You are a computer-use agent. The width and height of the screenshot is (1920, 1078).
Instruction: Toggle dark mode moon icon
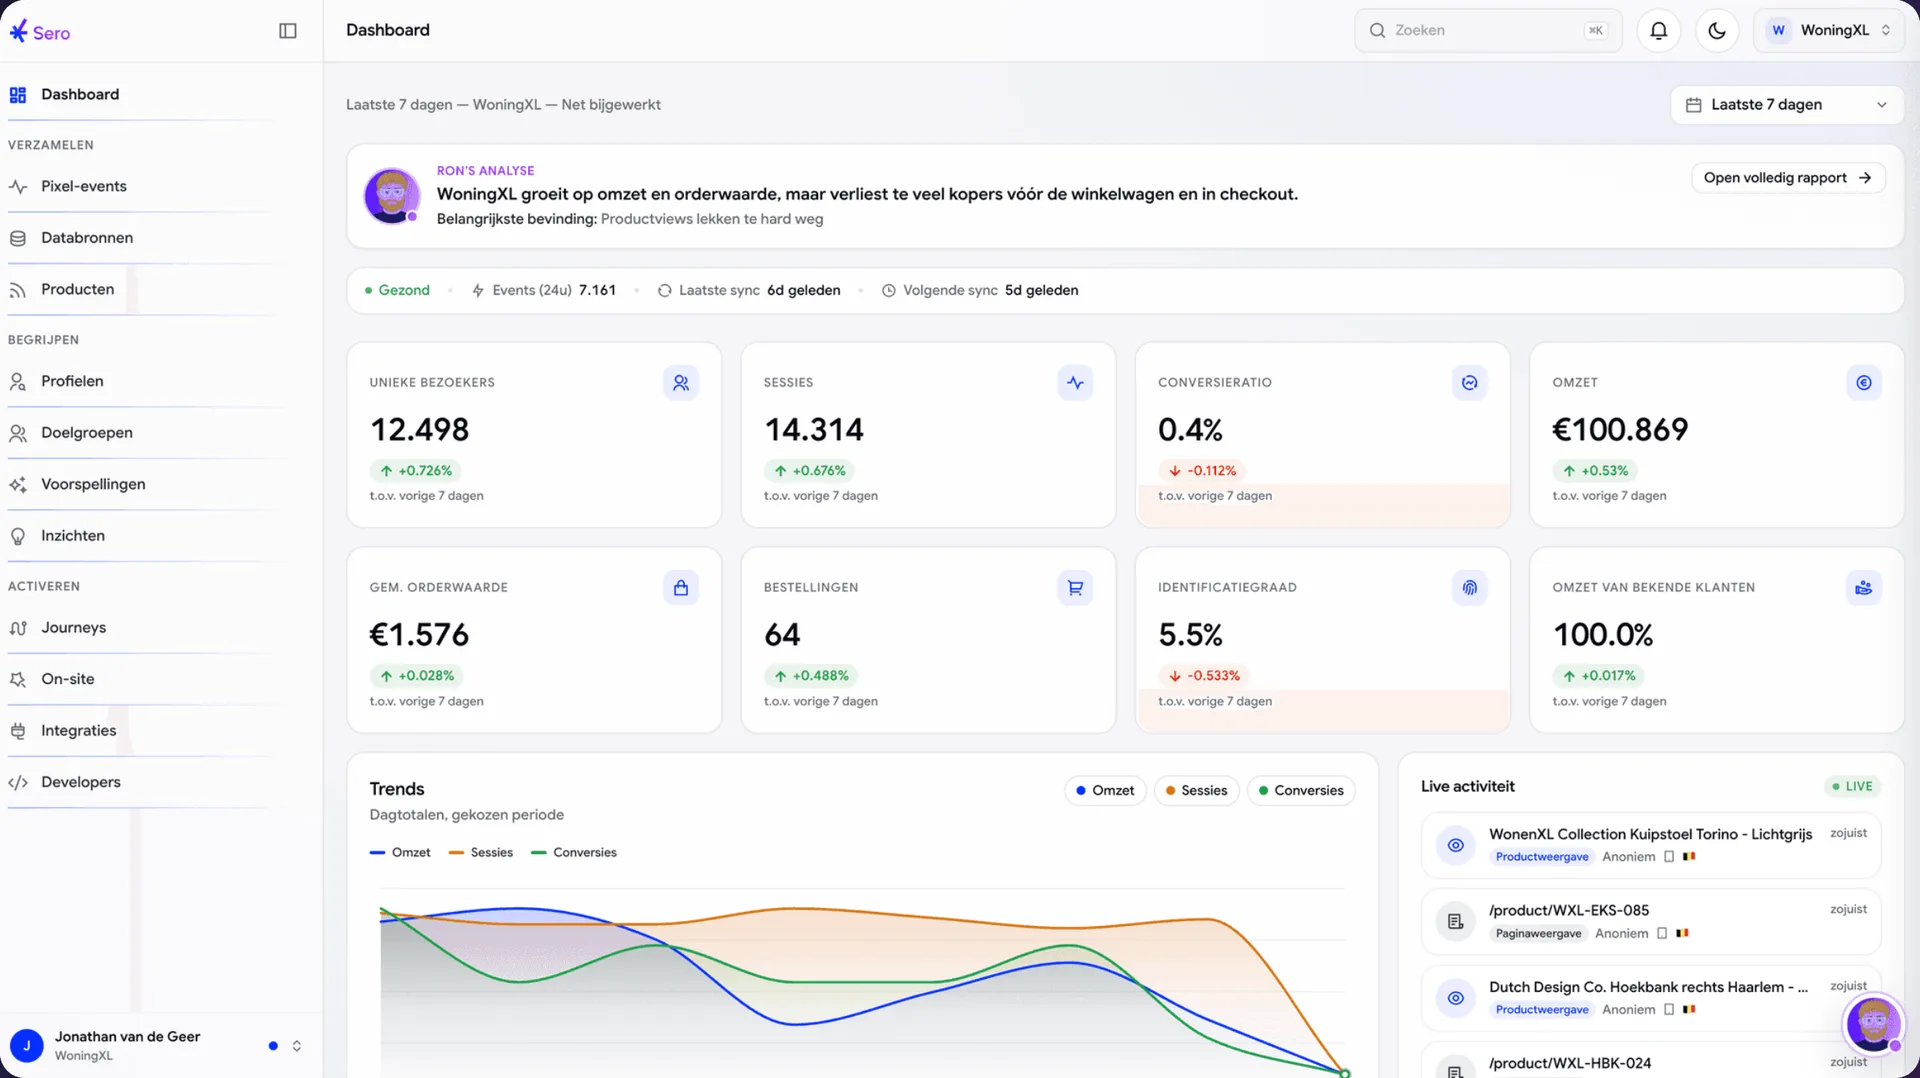click(x=1717, y=30)
